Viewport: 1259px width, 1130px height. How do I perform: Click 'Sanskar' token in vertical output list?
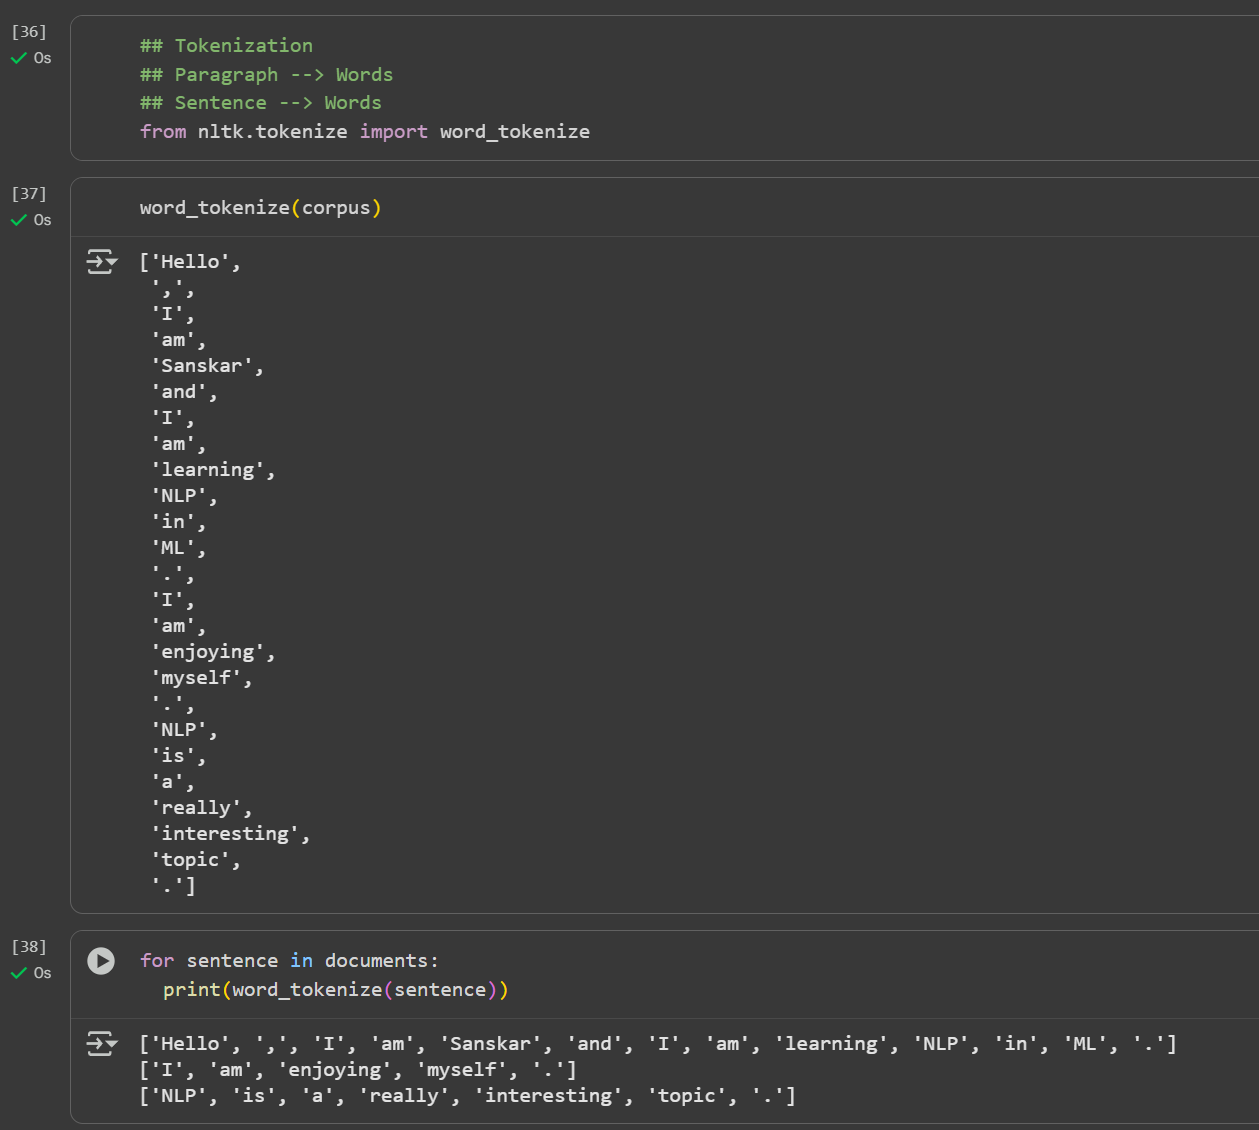pos(207,366)
